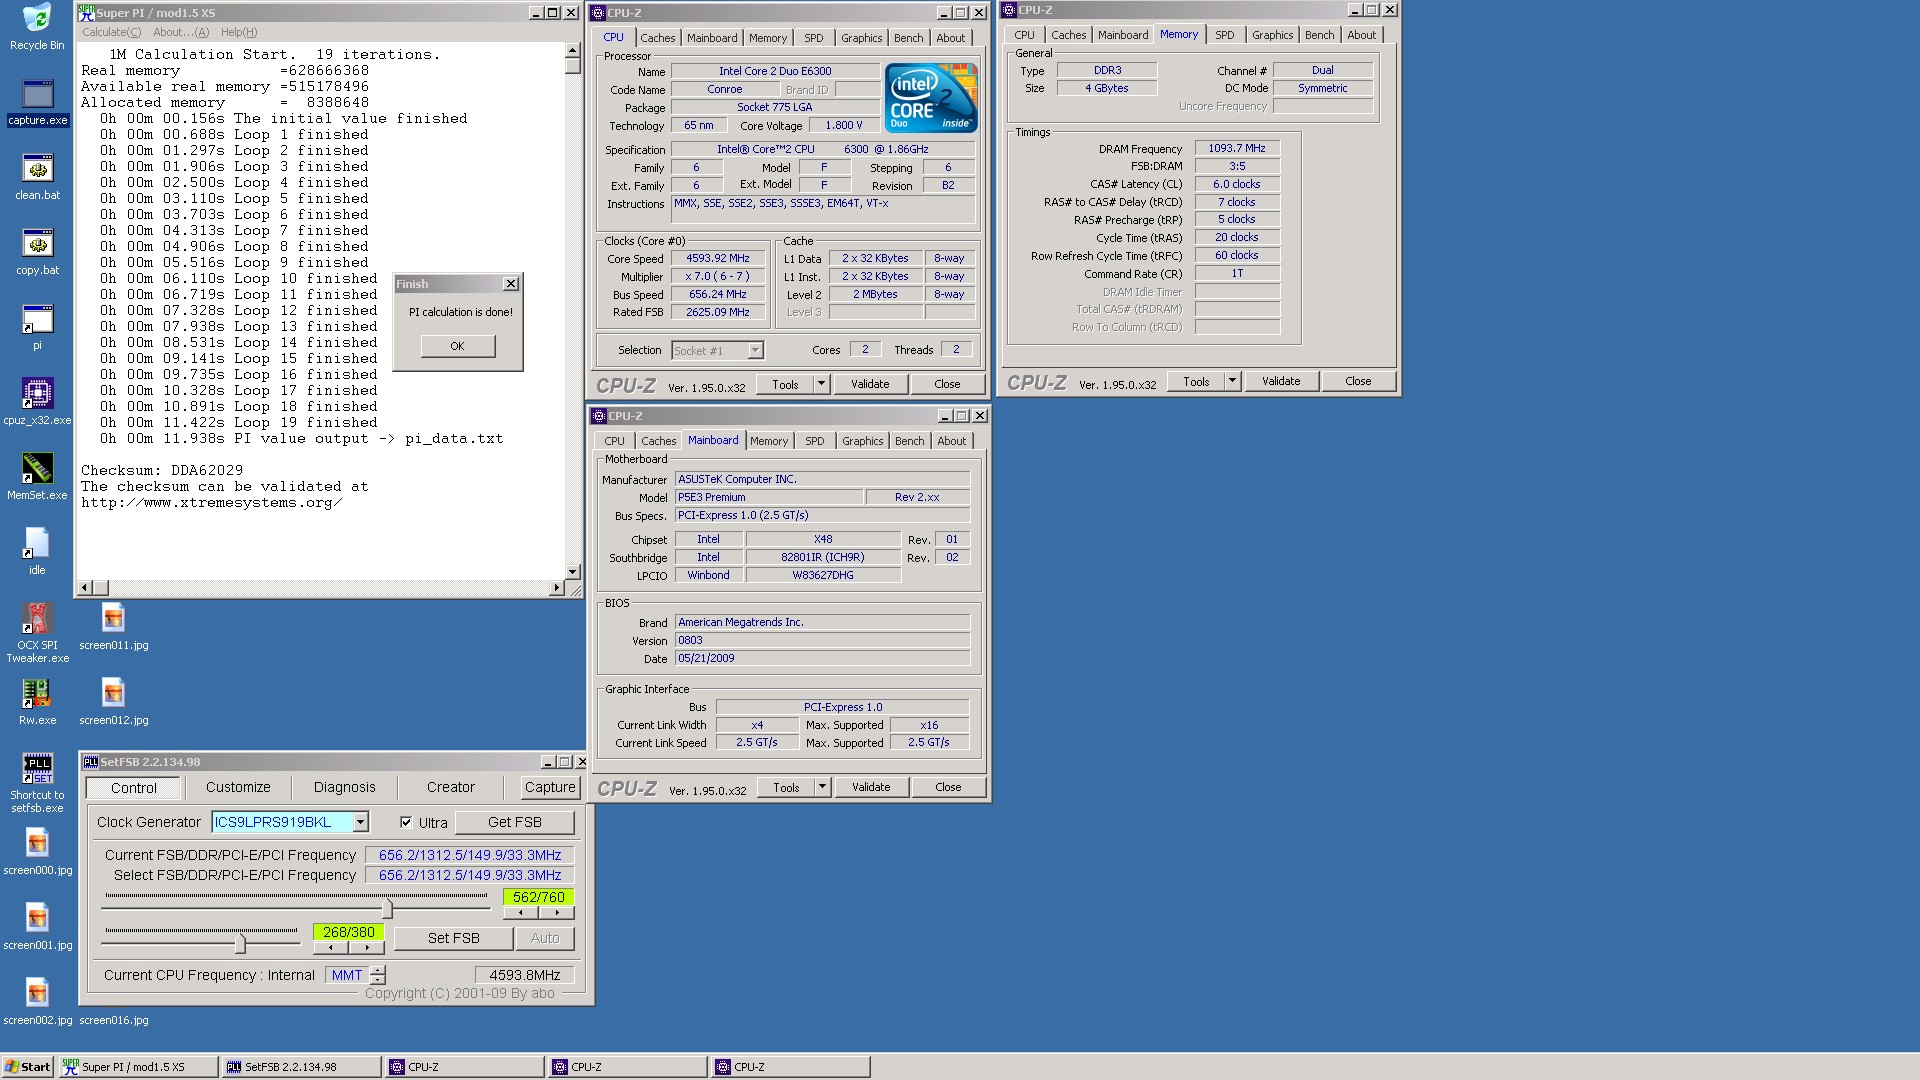
Task: Select the idle shortcut desktop icon
Action: [37, 552]
